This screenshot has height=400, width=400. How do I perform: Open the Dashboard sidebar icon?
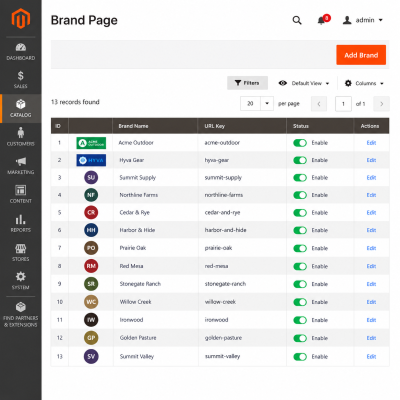(x=21, y=47)
